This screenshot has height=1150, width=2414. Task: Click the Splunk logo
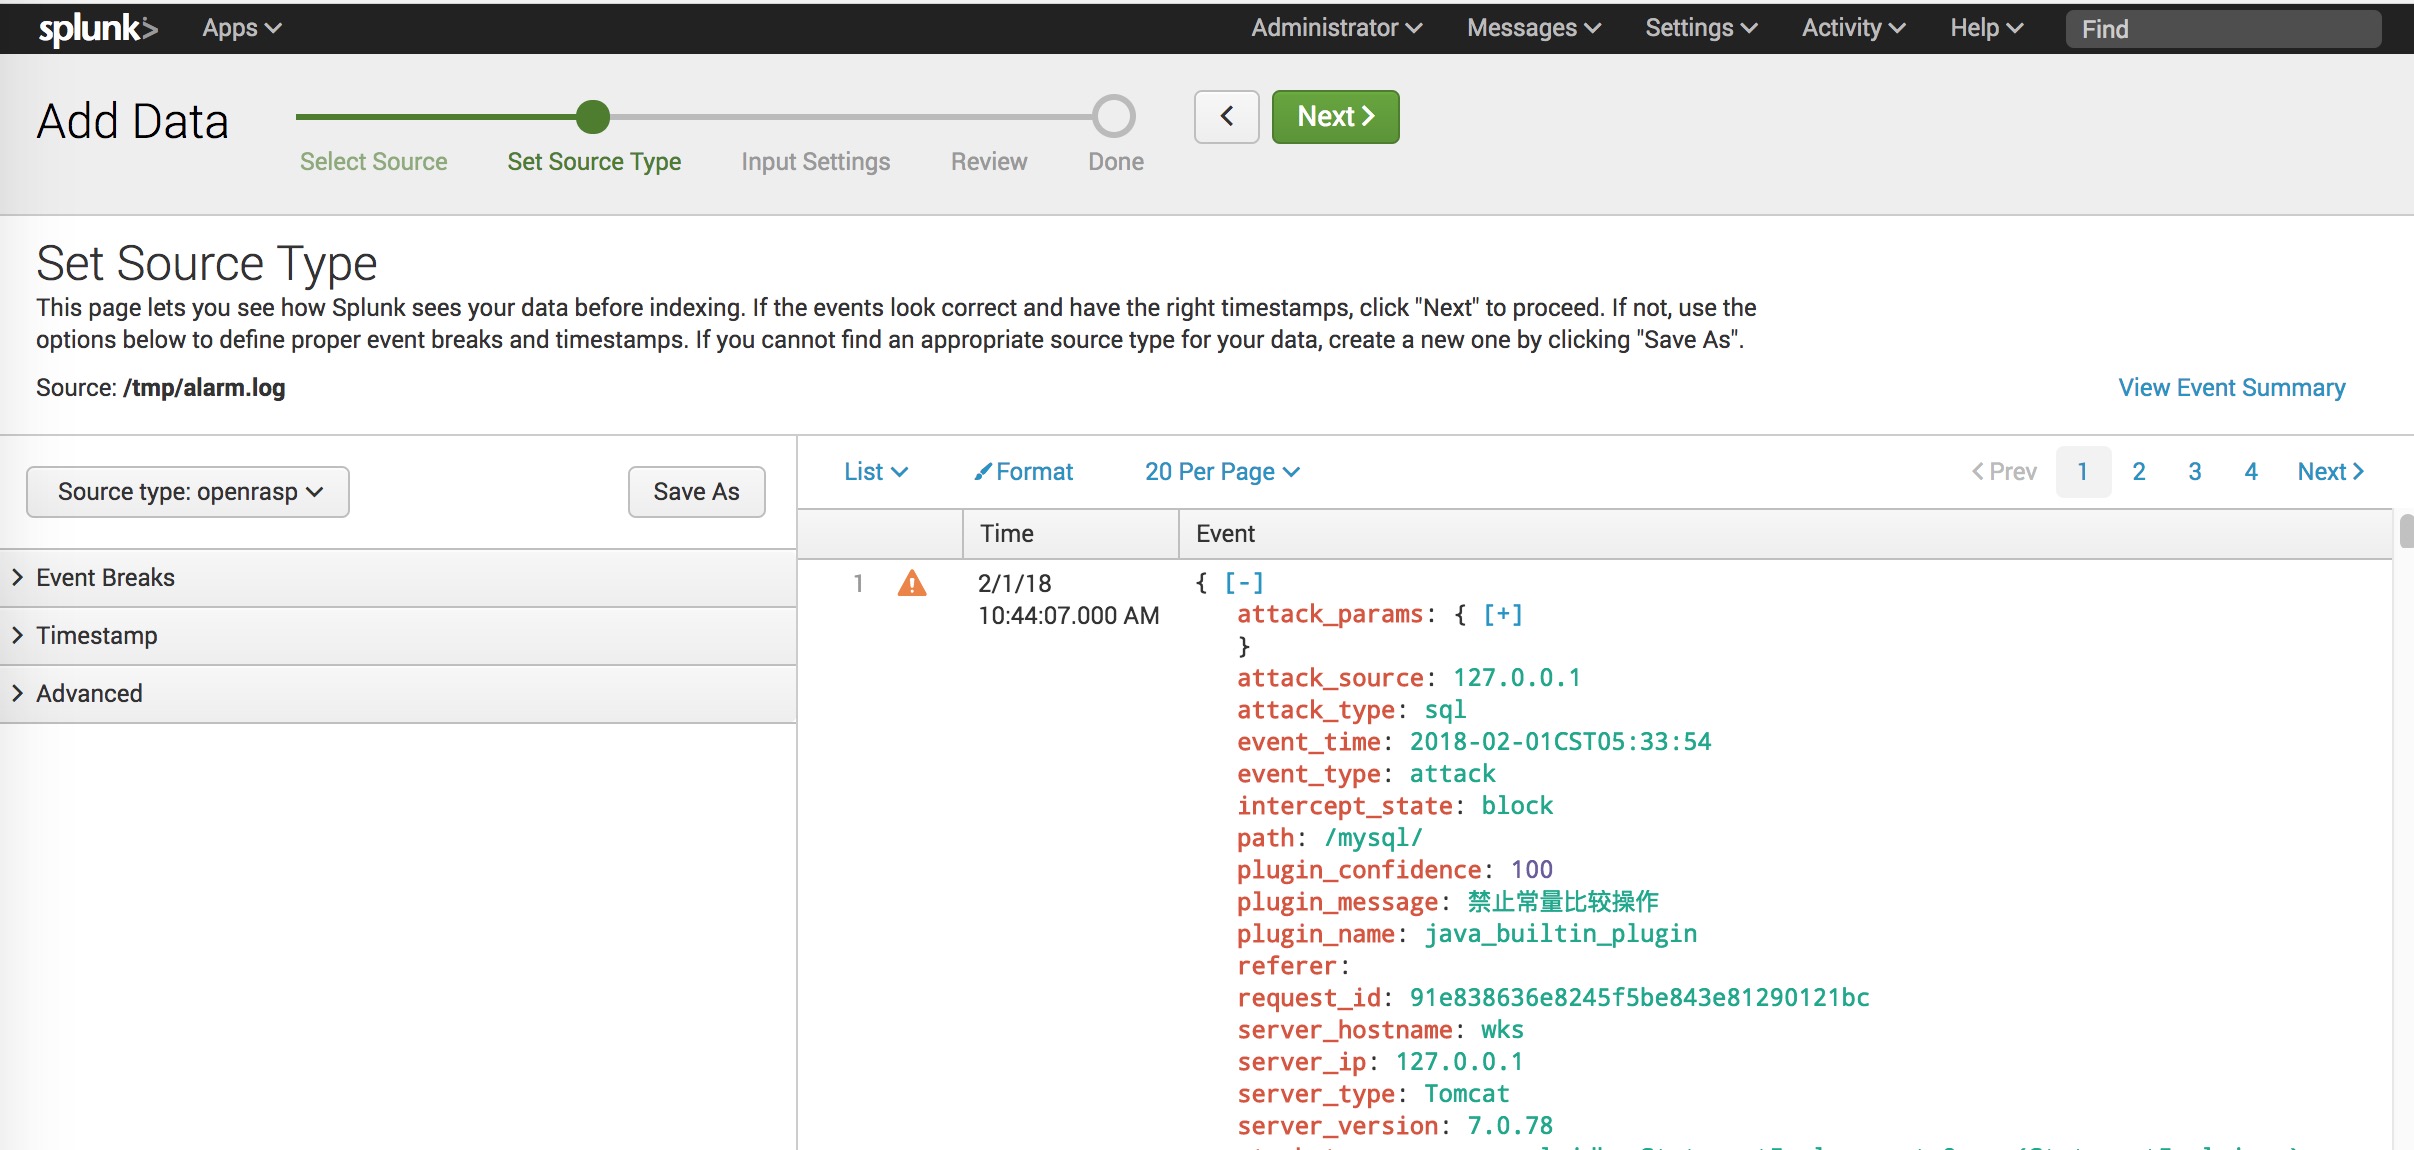click(x=97, y=28)
